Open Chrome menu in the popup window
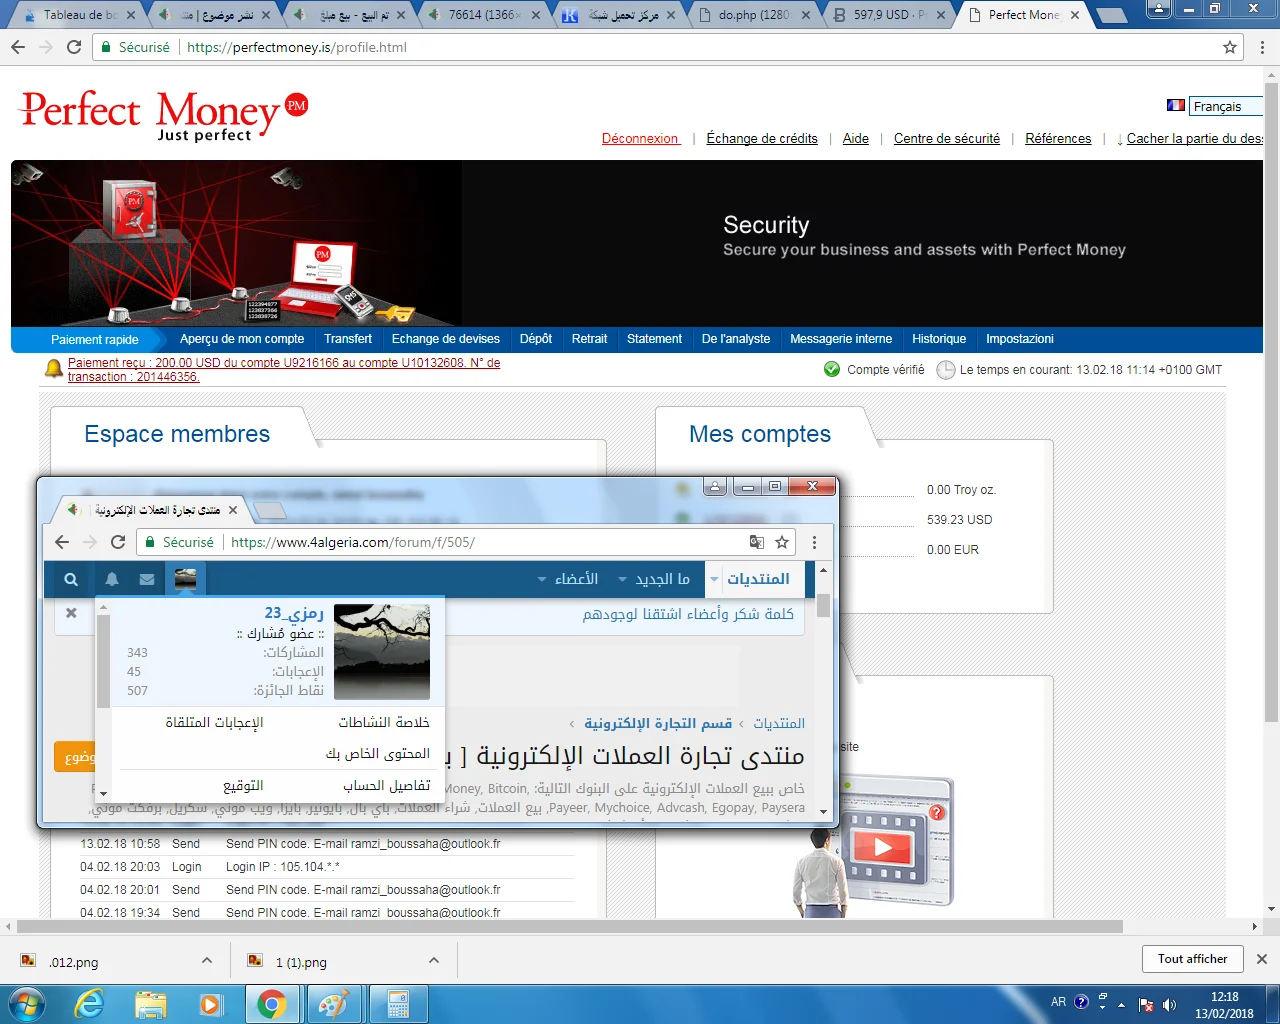Viewport: 1280px width, 1024px height. pyautogui.click(x=814, y=542)
